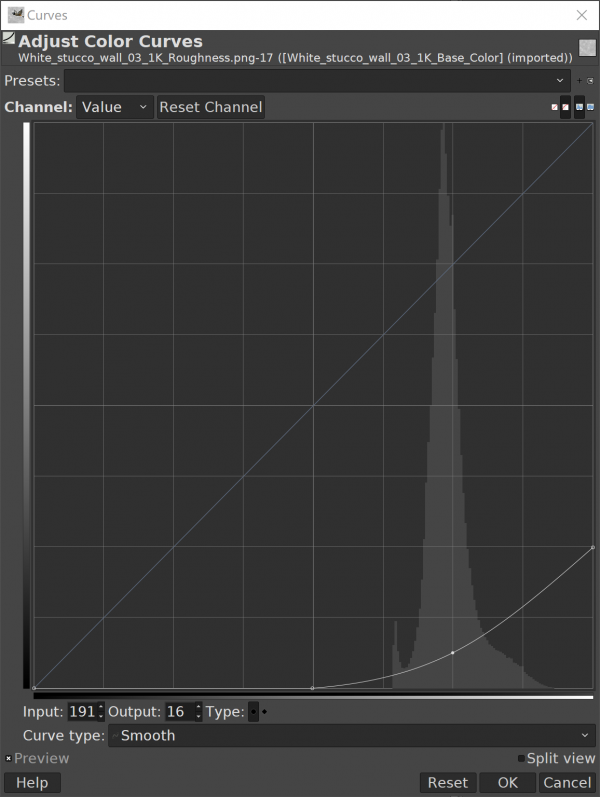Open the Presets dropdown

[x=316, y=80]
